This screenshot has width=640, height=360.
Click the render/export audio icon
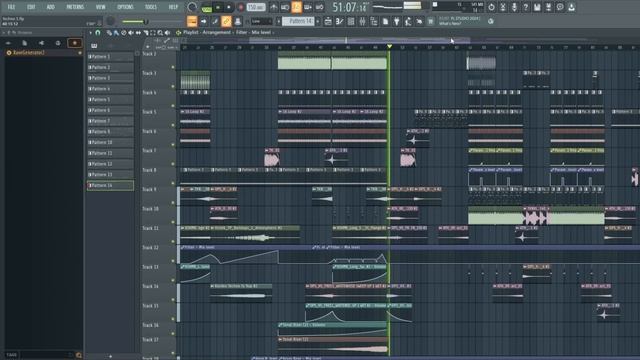click(x=549, y=7)
